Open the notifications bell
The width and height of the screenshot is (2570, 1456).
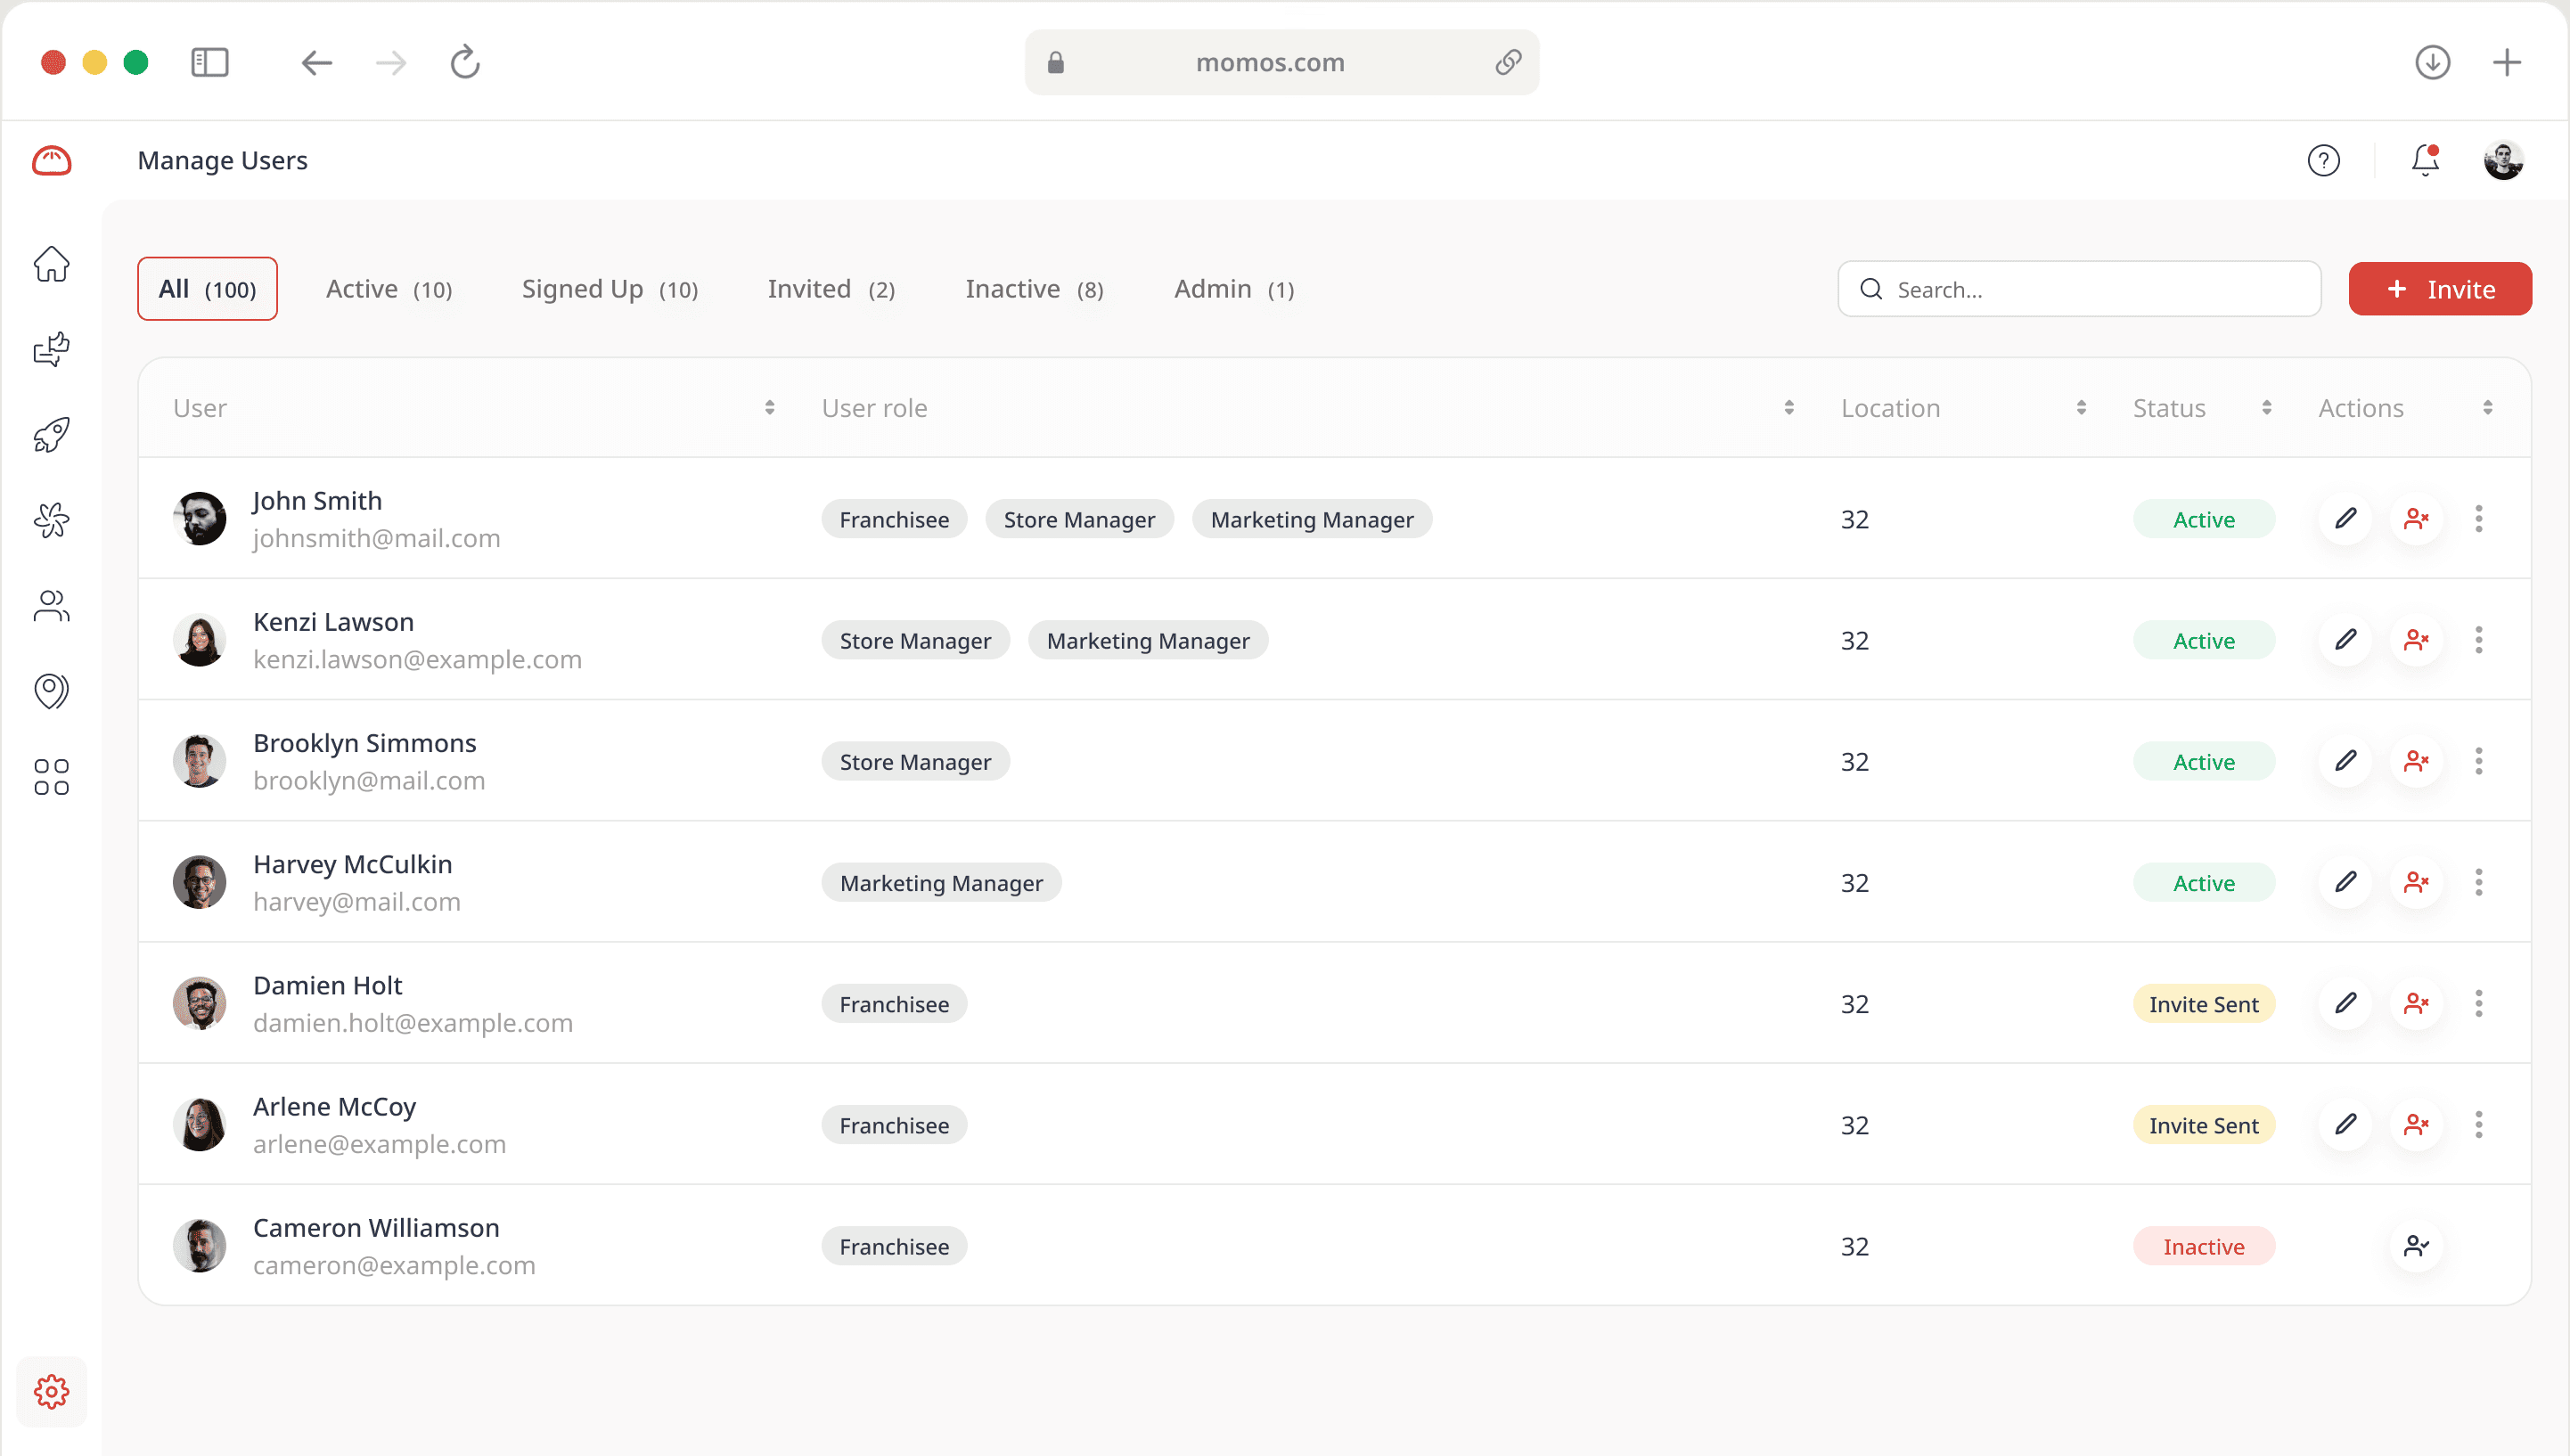2422,160
